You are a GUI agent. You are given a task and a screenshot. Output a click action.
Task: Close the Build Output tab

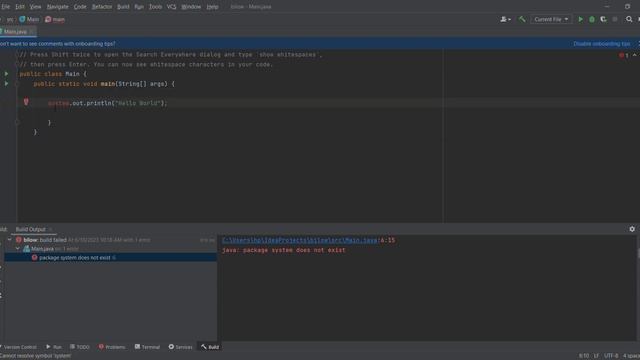51,229
